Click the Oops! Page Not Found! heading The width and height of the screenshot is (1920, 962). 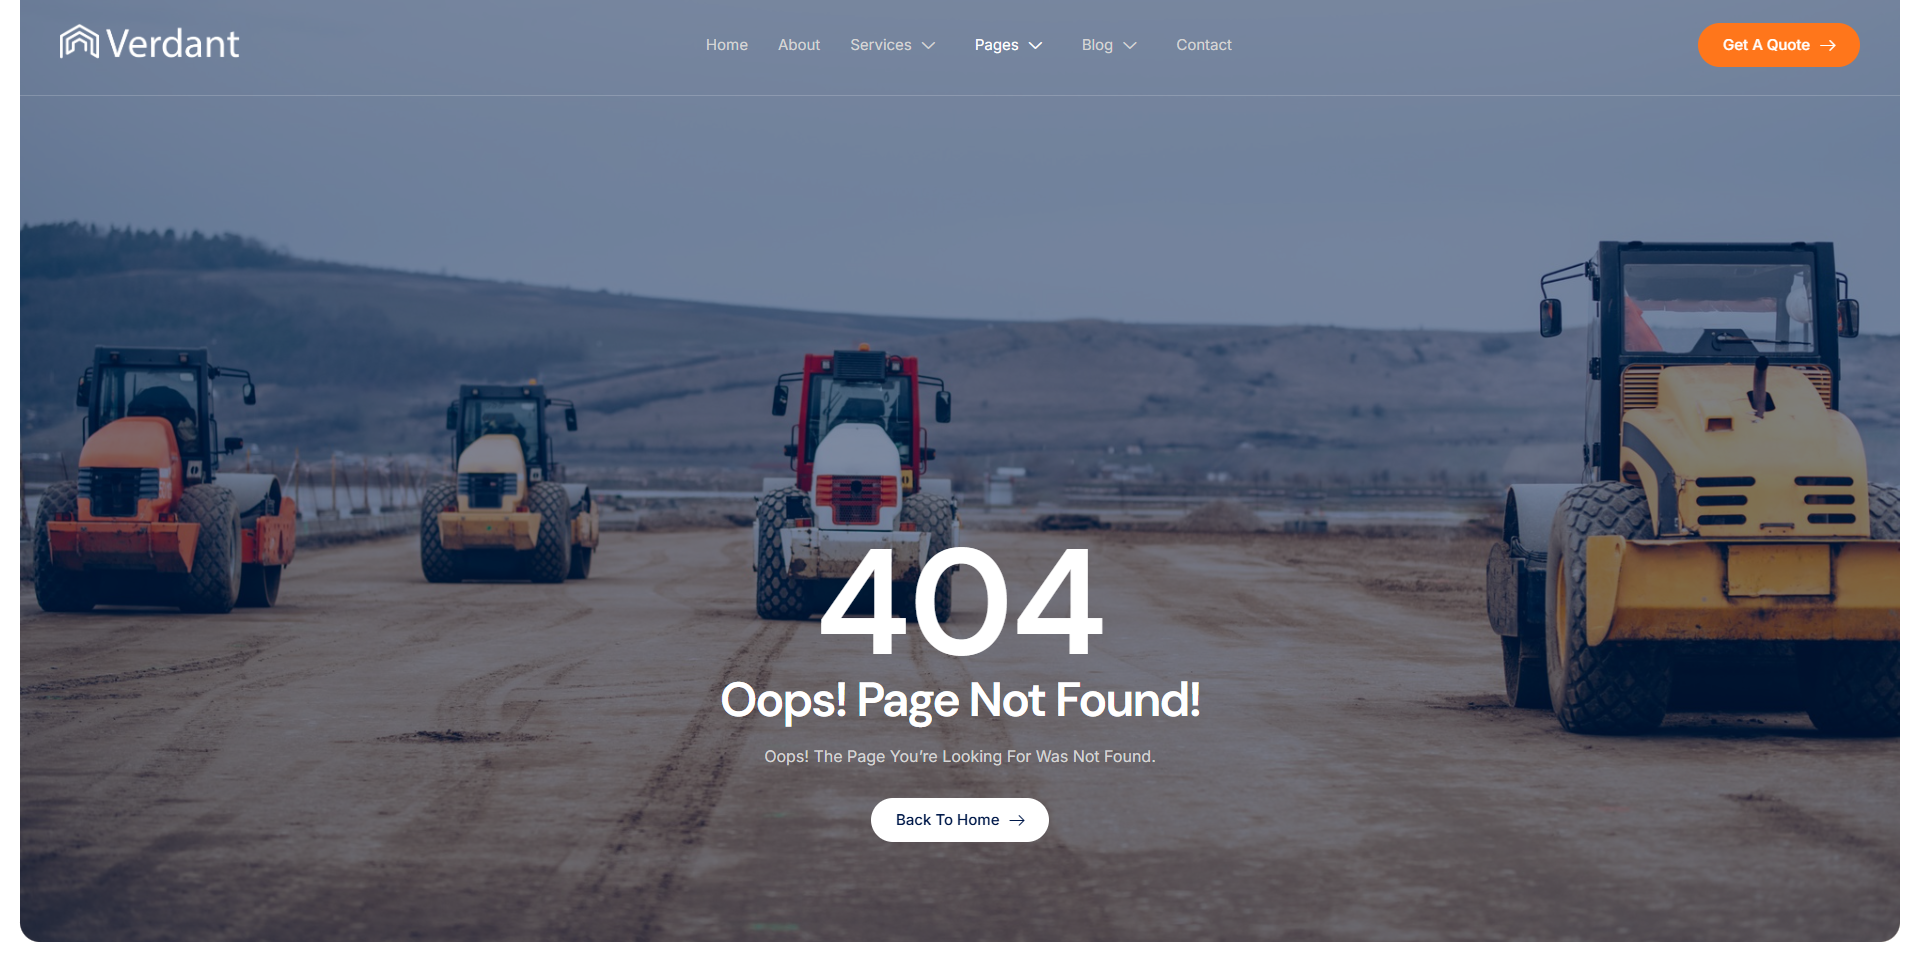pos(960,700)
